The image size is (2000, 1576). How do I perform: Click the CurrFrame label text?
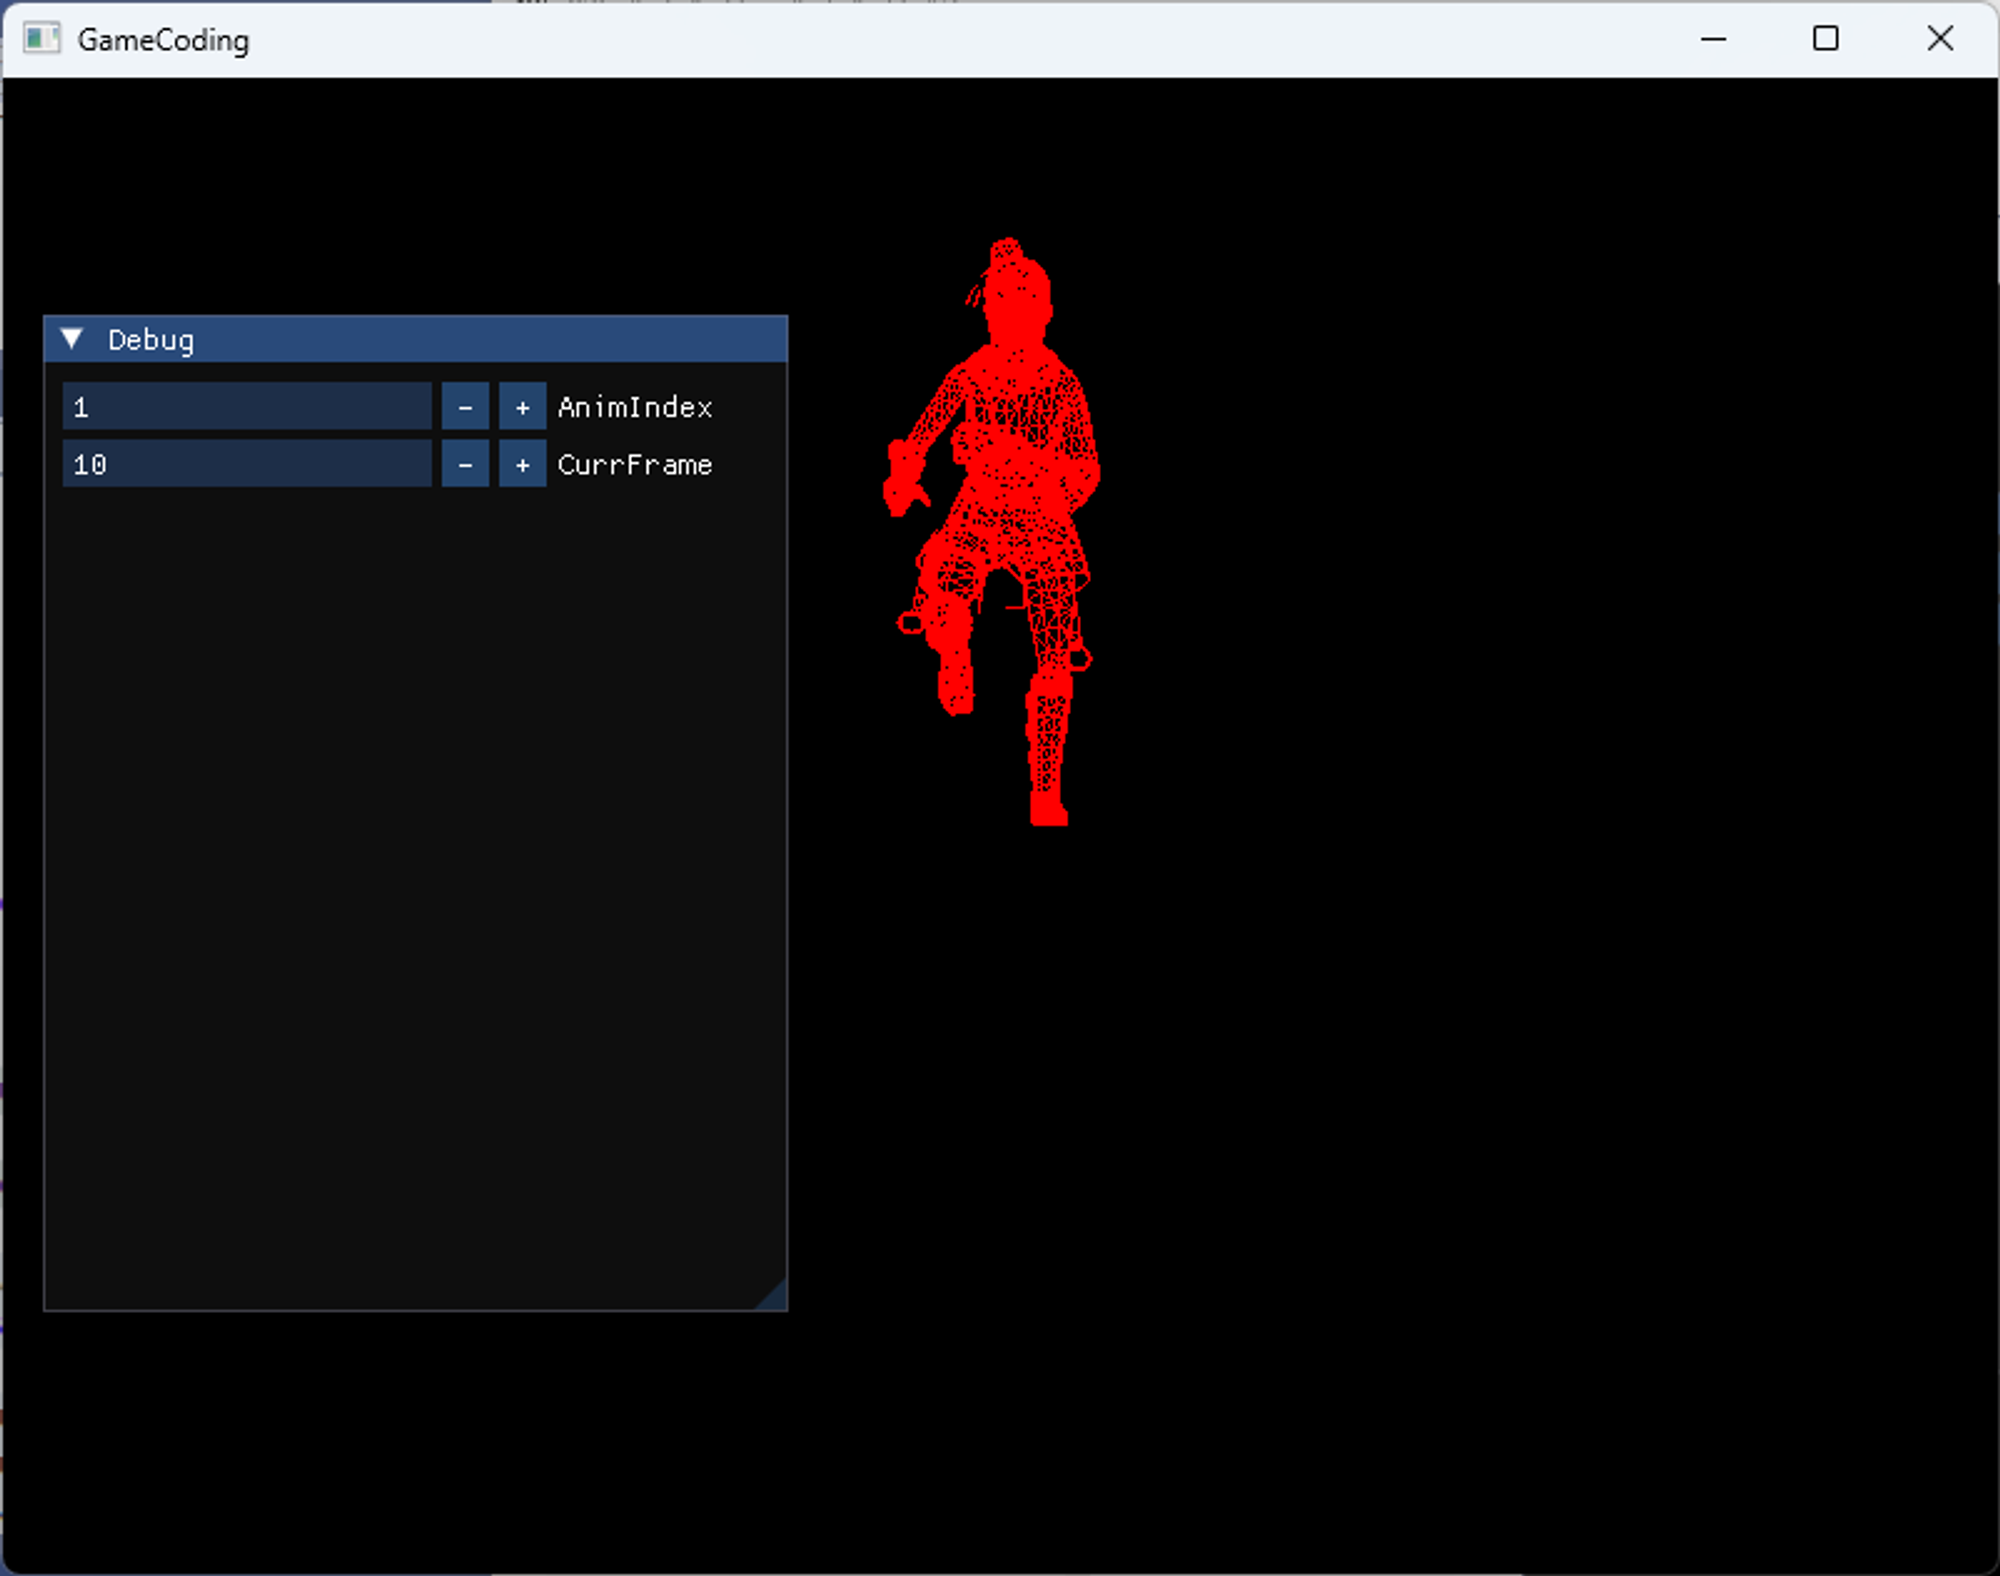(x=634, y=464)
